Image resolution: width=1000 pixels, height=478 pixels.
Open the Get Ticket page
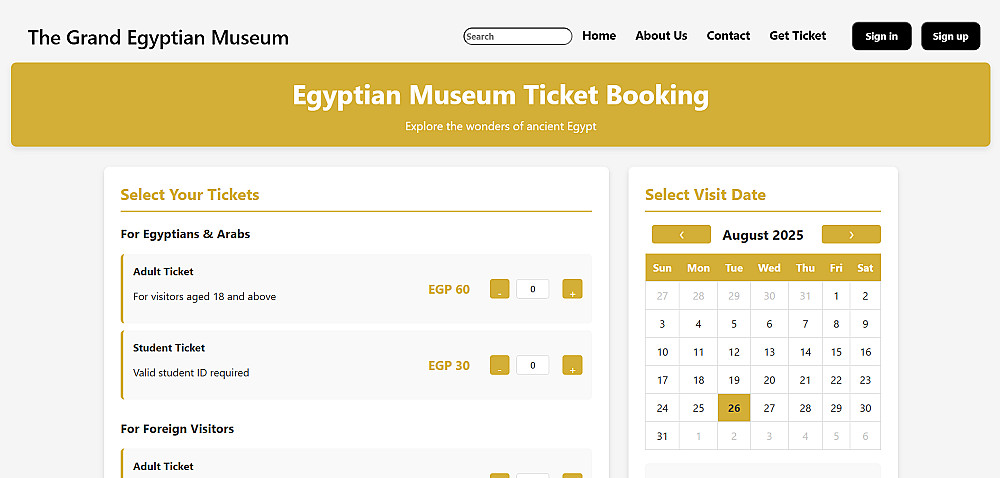797,36
